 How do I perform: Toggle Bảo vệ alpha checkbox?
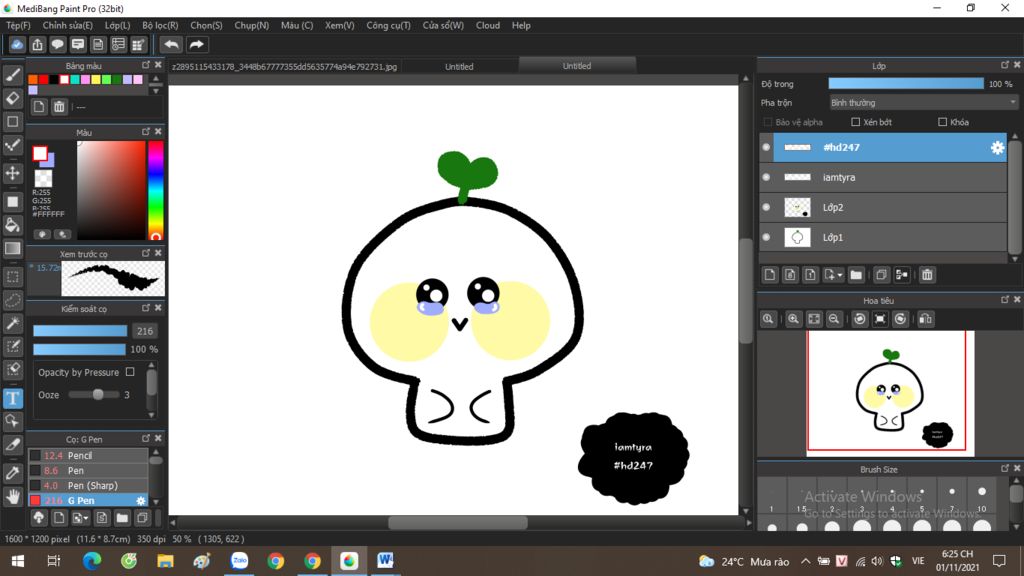(768, 122)
